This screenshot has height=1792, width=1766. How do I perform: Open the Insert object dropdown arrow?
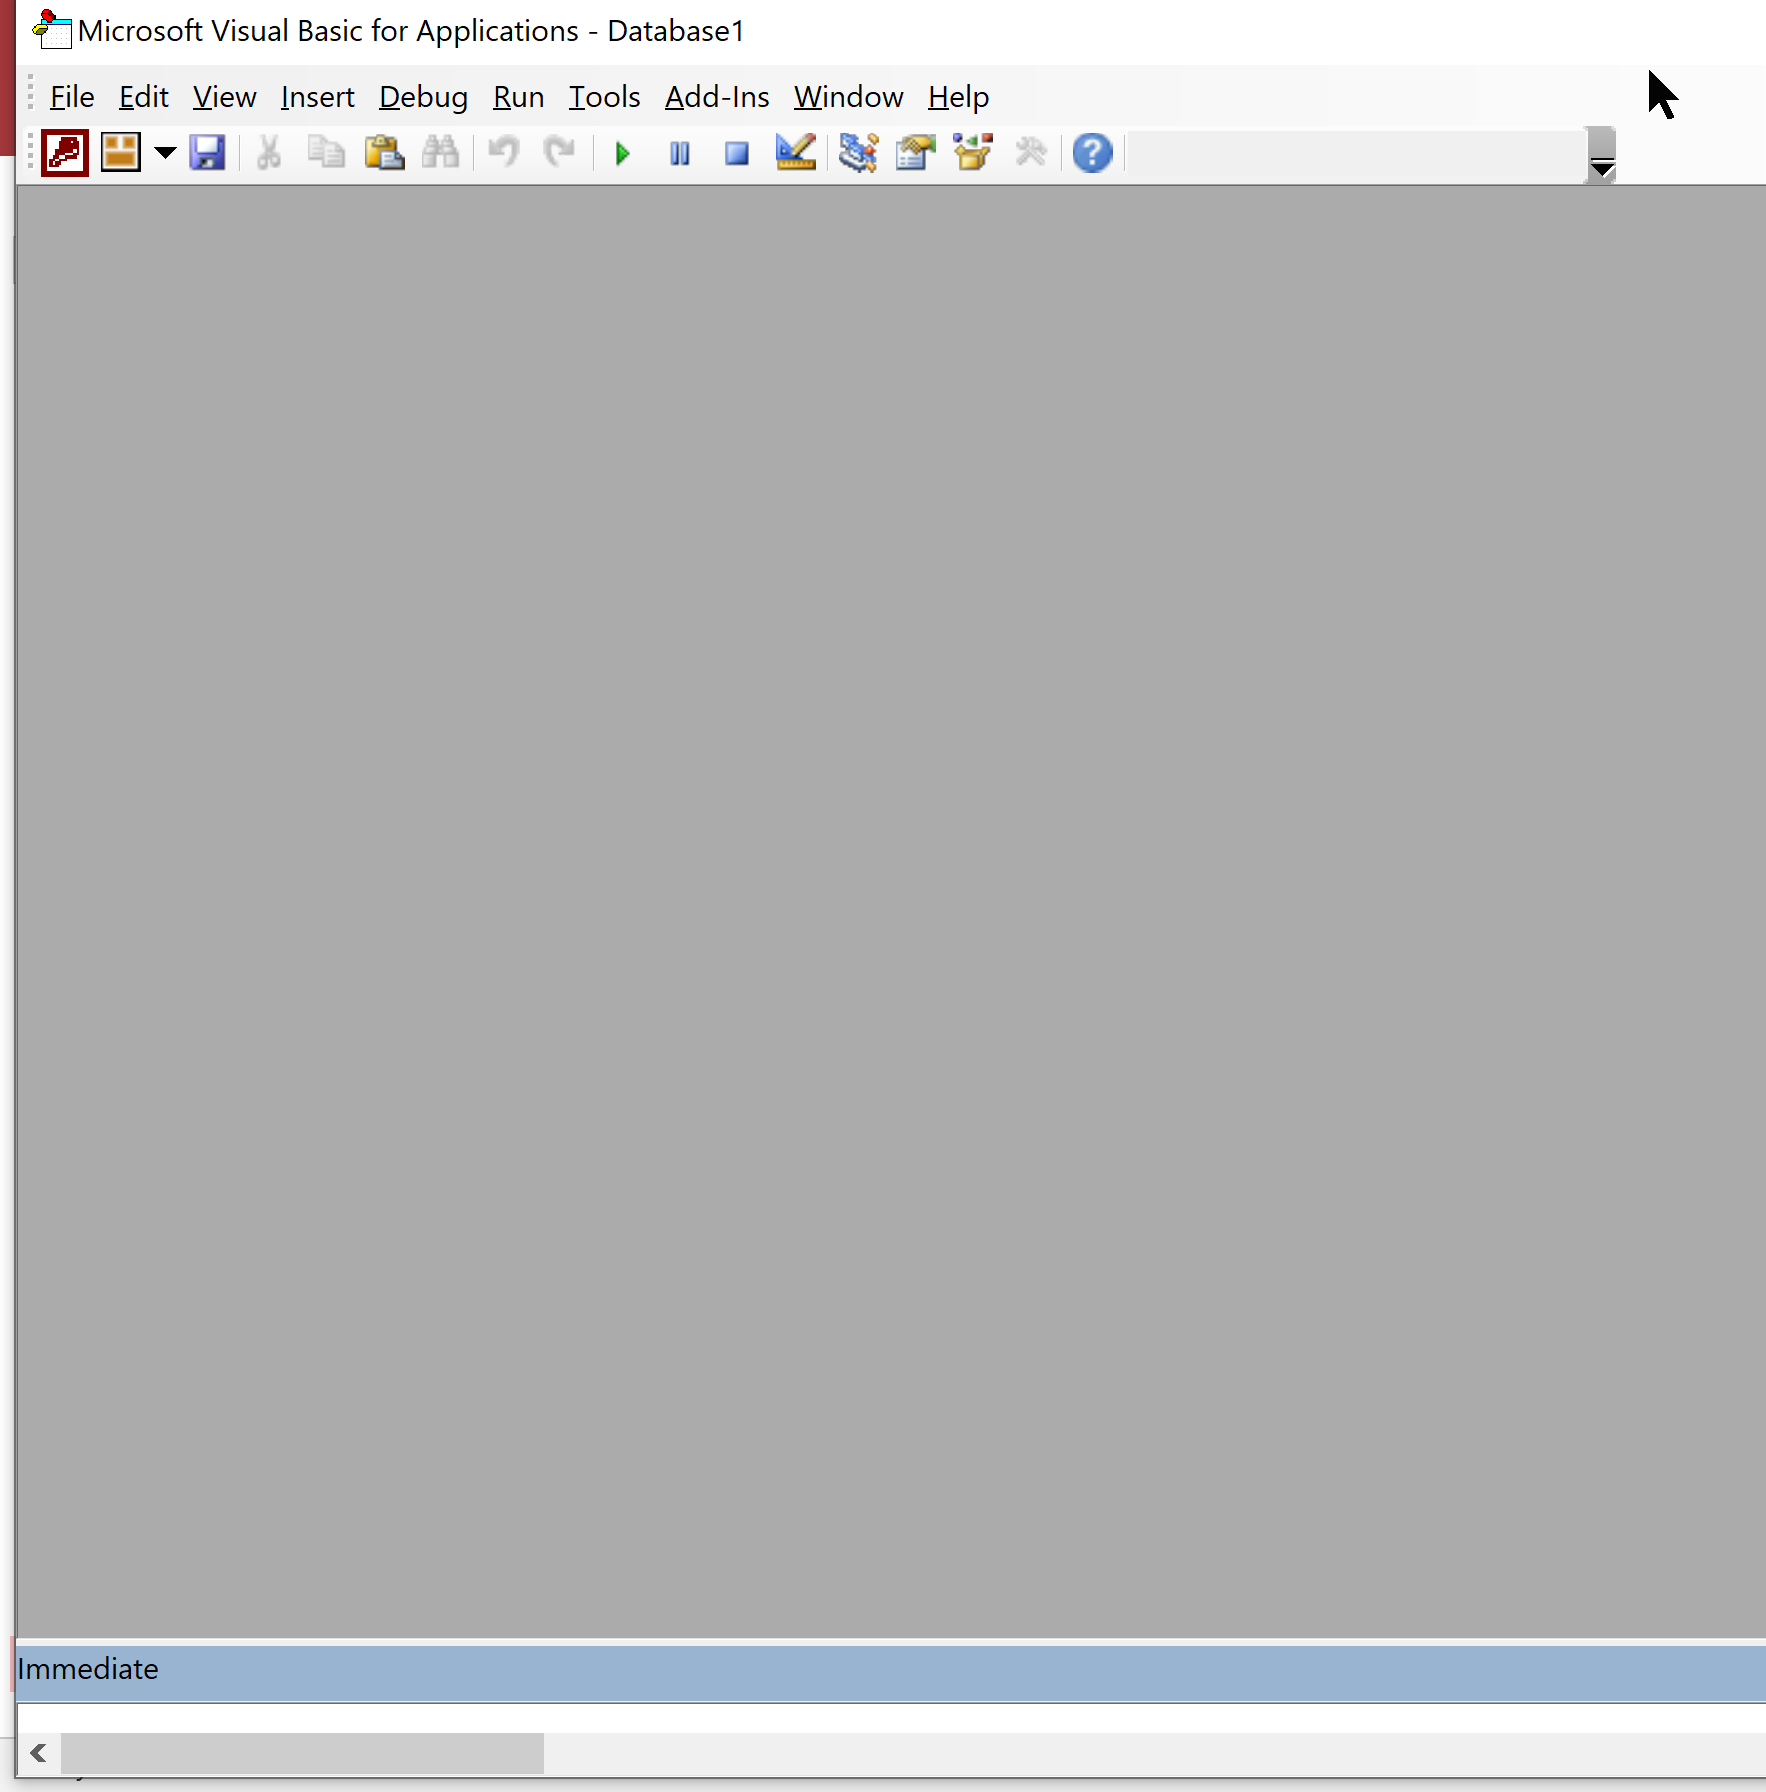[165, 153]
